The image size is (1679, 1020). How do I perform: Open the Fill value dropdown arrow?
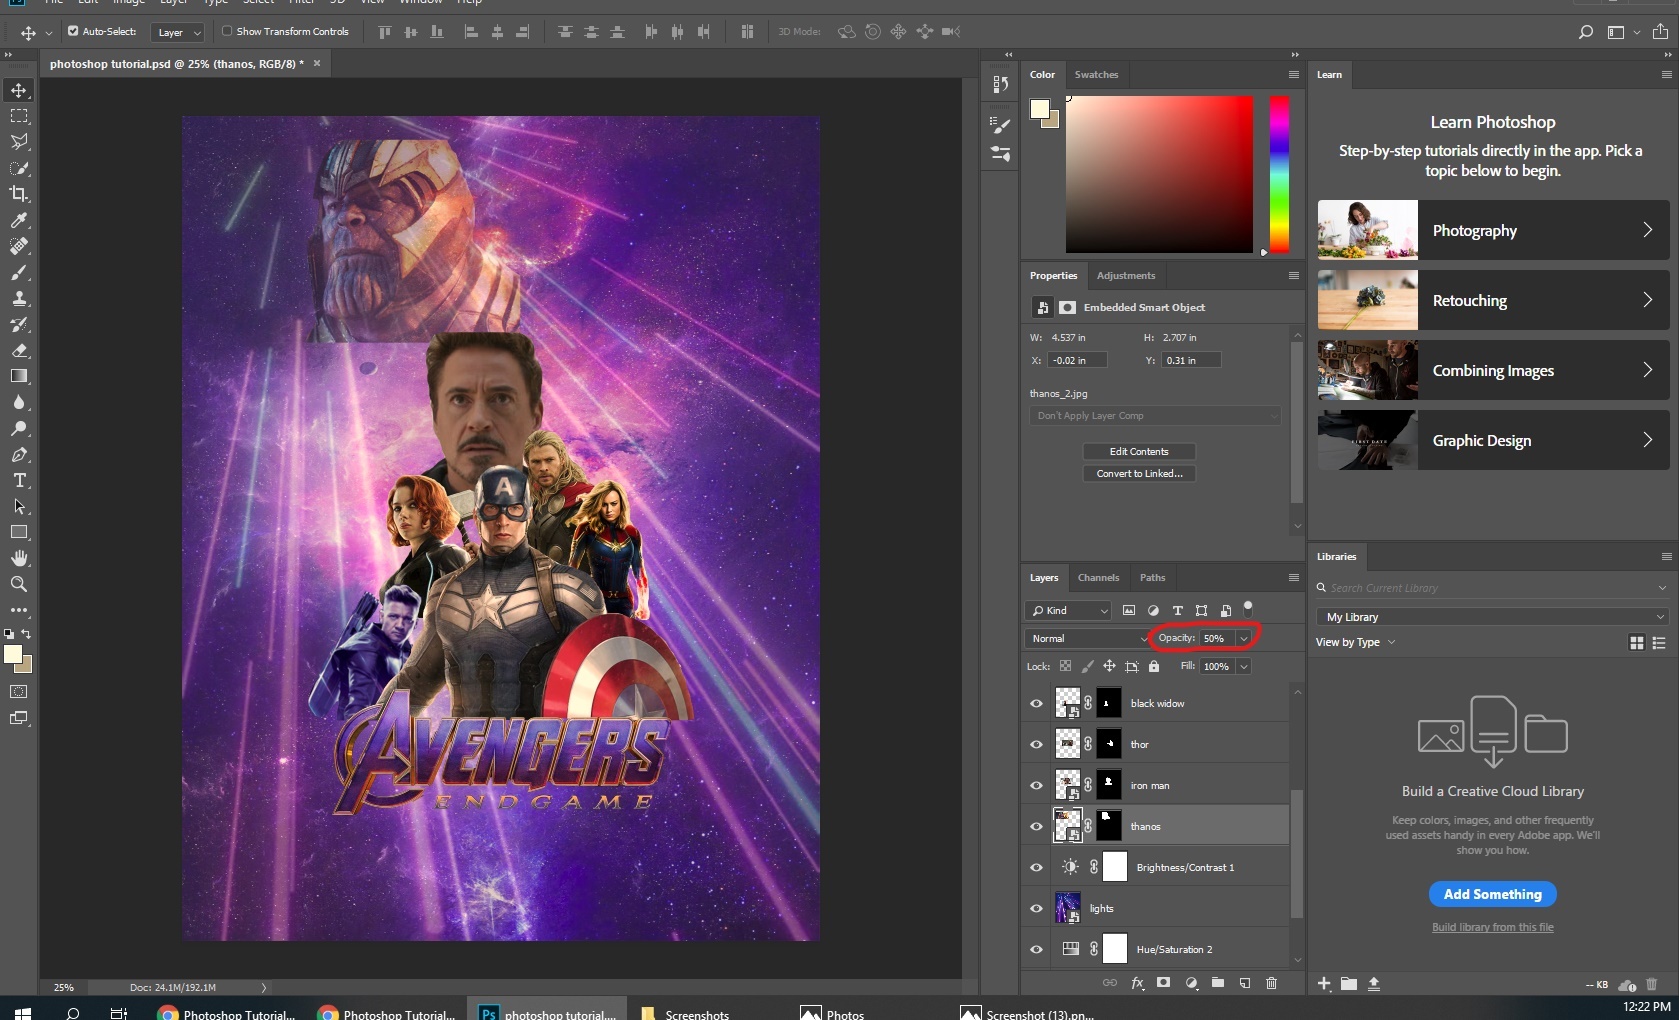point(1244,666)
